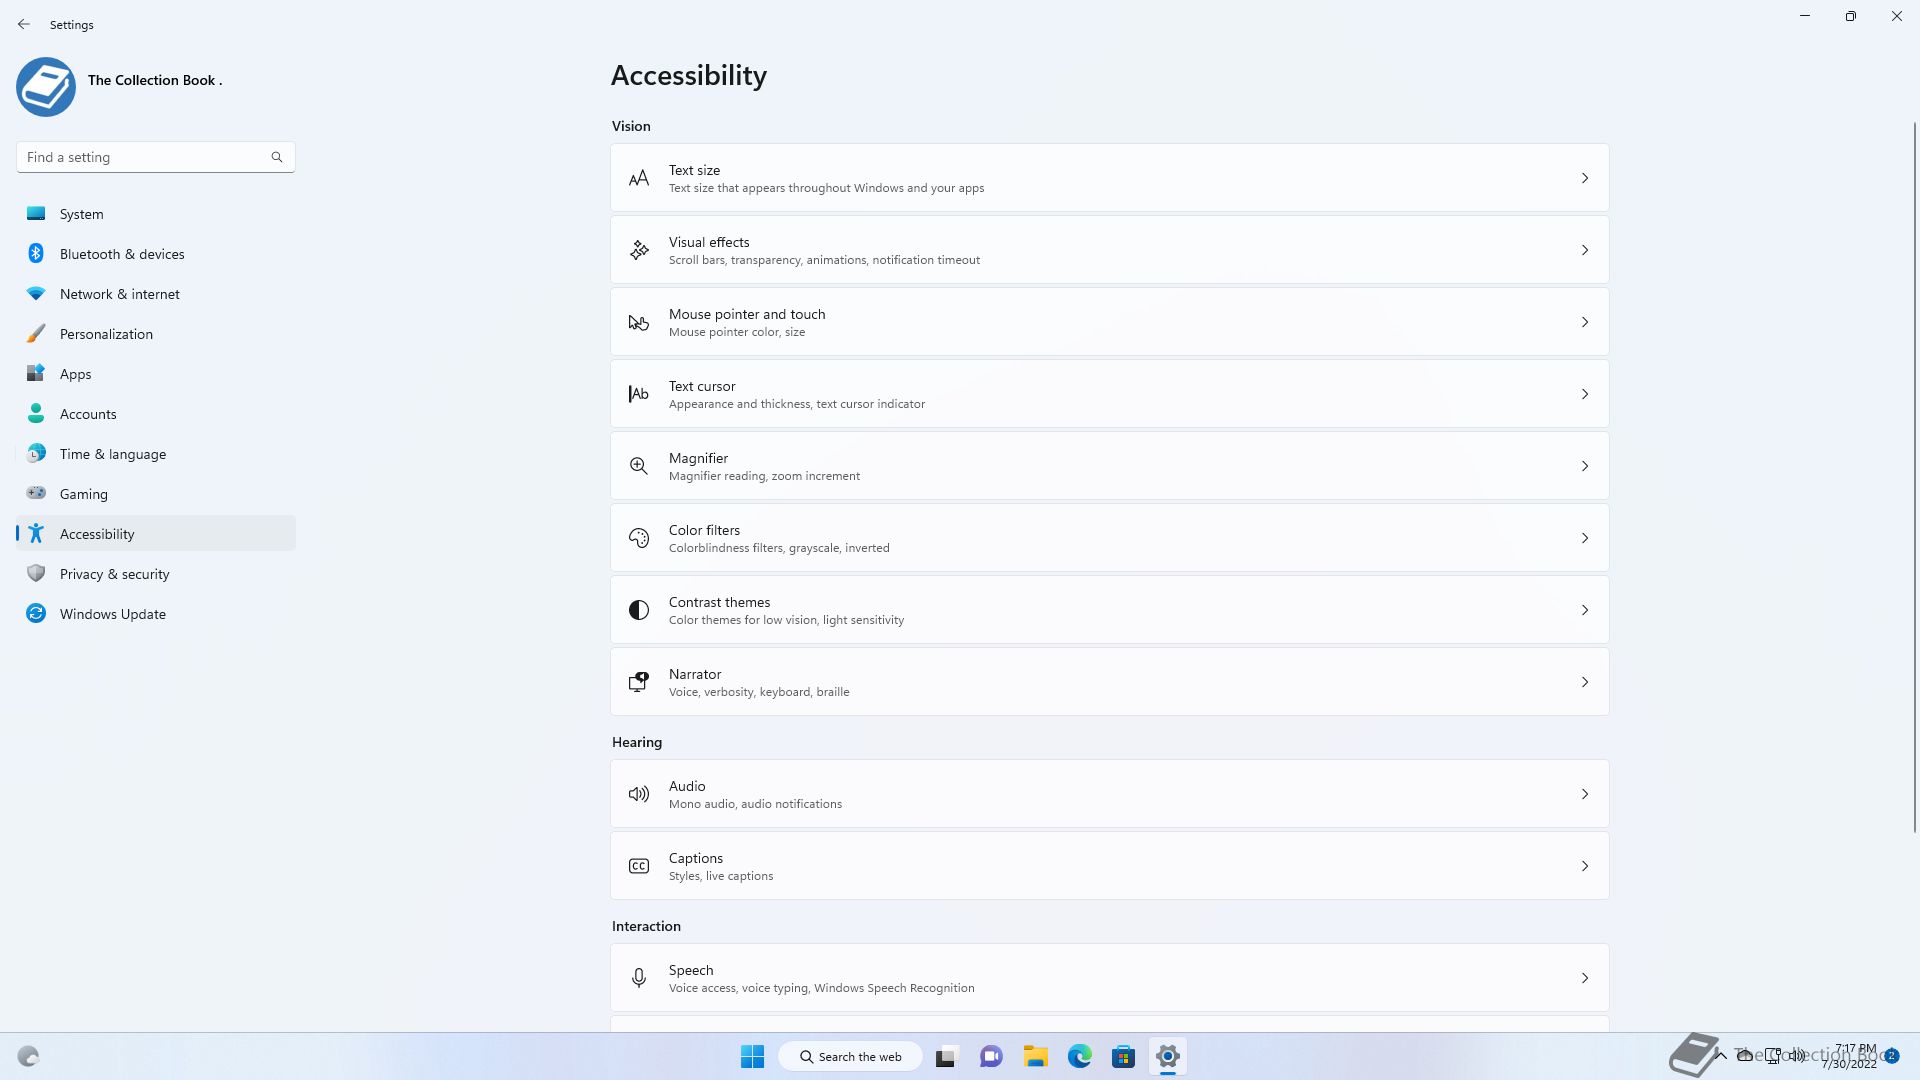Expand Narrator chevron arrow
Screen dimensions: 1920x1080
[1585, 682]
